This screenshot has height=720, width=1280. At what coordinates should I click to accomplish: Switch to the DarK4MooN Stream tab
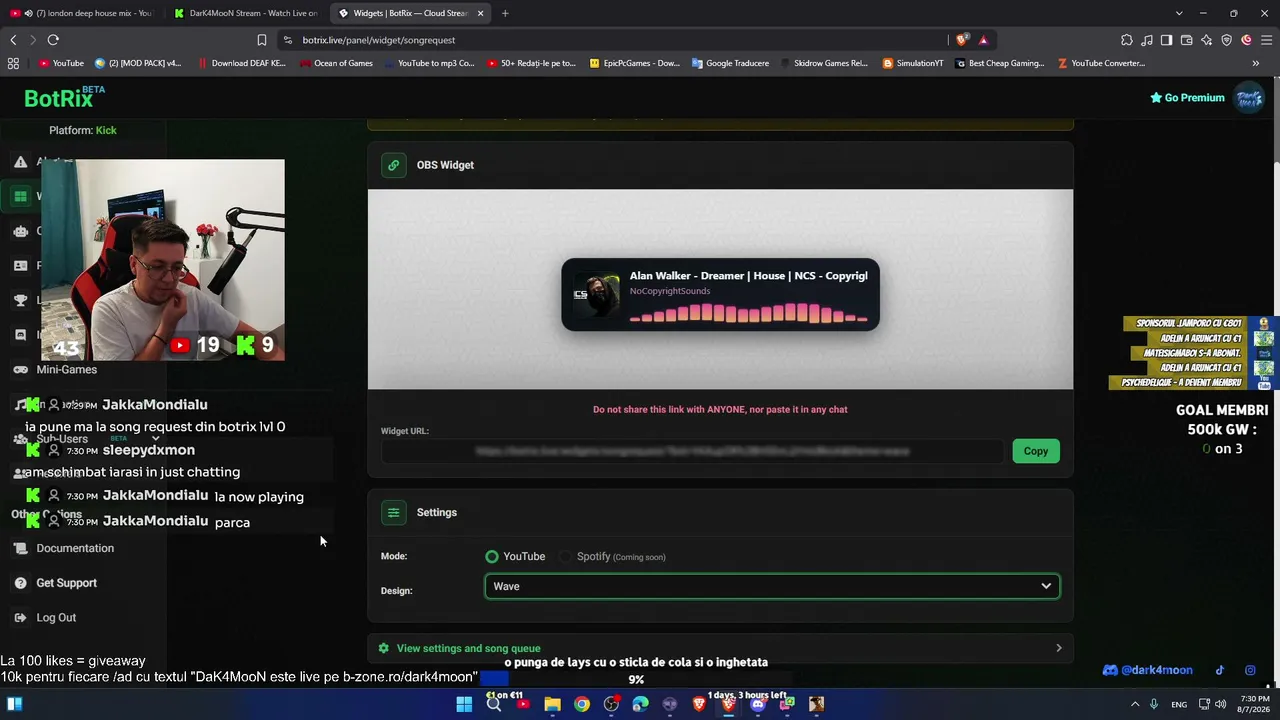tap(245, 13)
